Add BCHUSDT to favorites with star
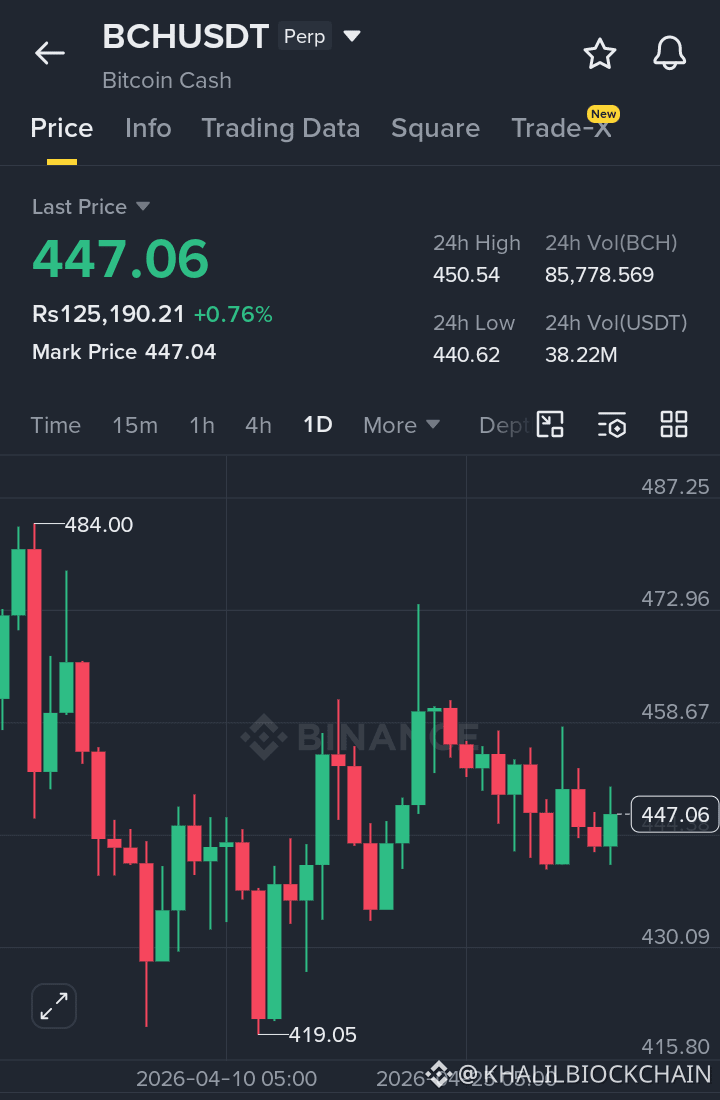720x1100 pixels. (x=600, y=53)
